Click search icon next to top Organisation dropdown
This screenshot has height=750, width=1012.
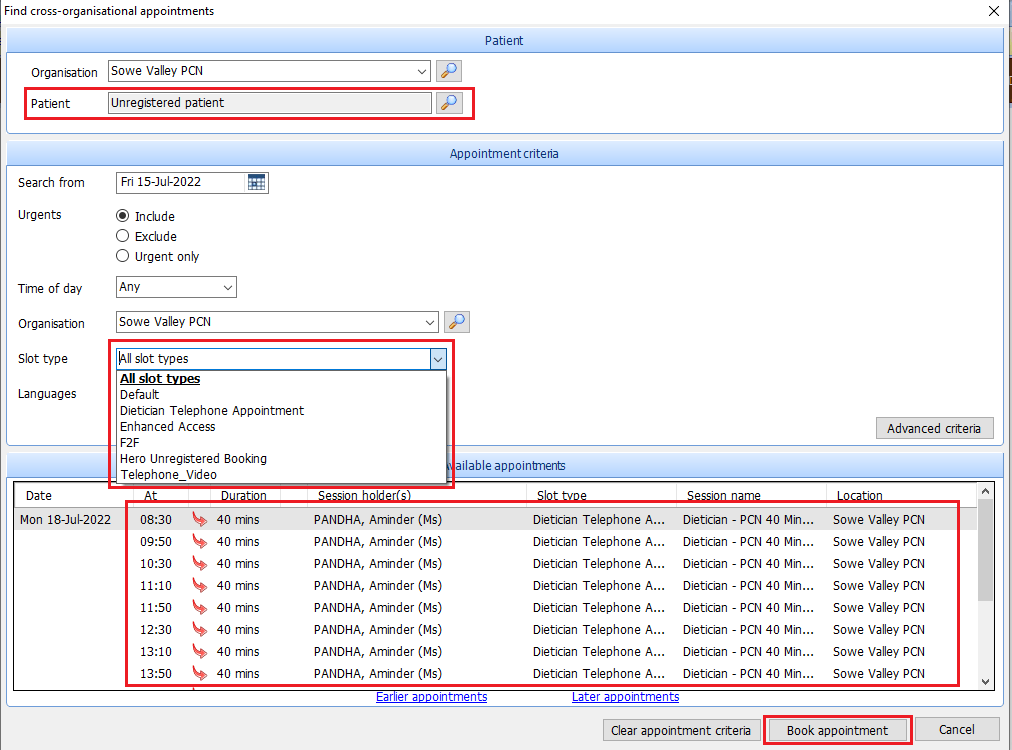tap(449, 71)
